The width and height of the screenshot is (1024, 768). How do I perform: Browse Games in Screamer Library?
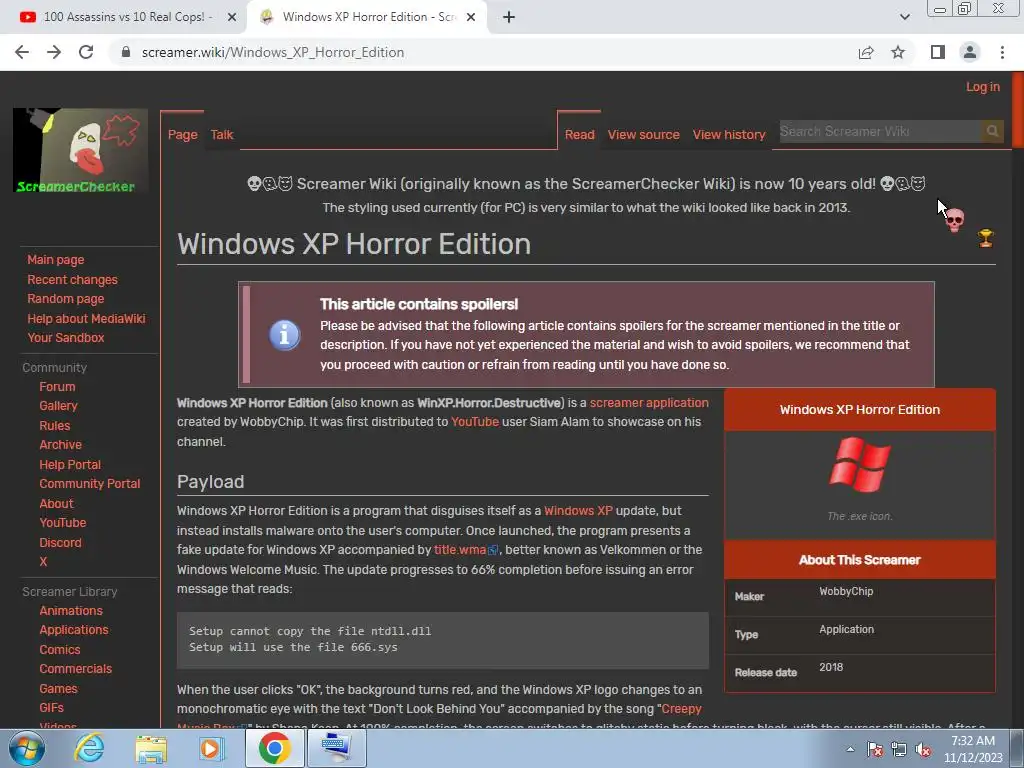pyautogui.click(x=58, y=689)
